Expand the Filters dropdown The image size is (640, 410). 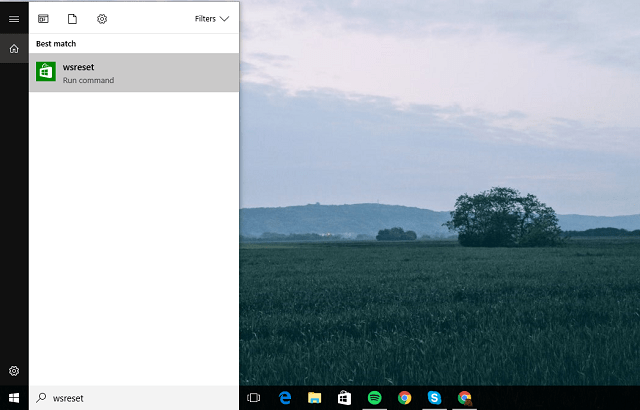click(x=212, y=19)
